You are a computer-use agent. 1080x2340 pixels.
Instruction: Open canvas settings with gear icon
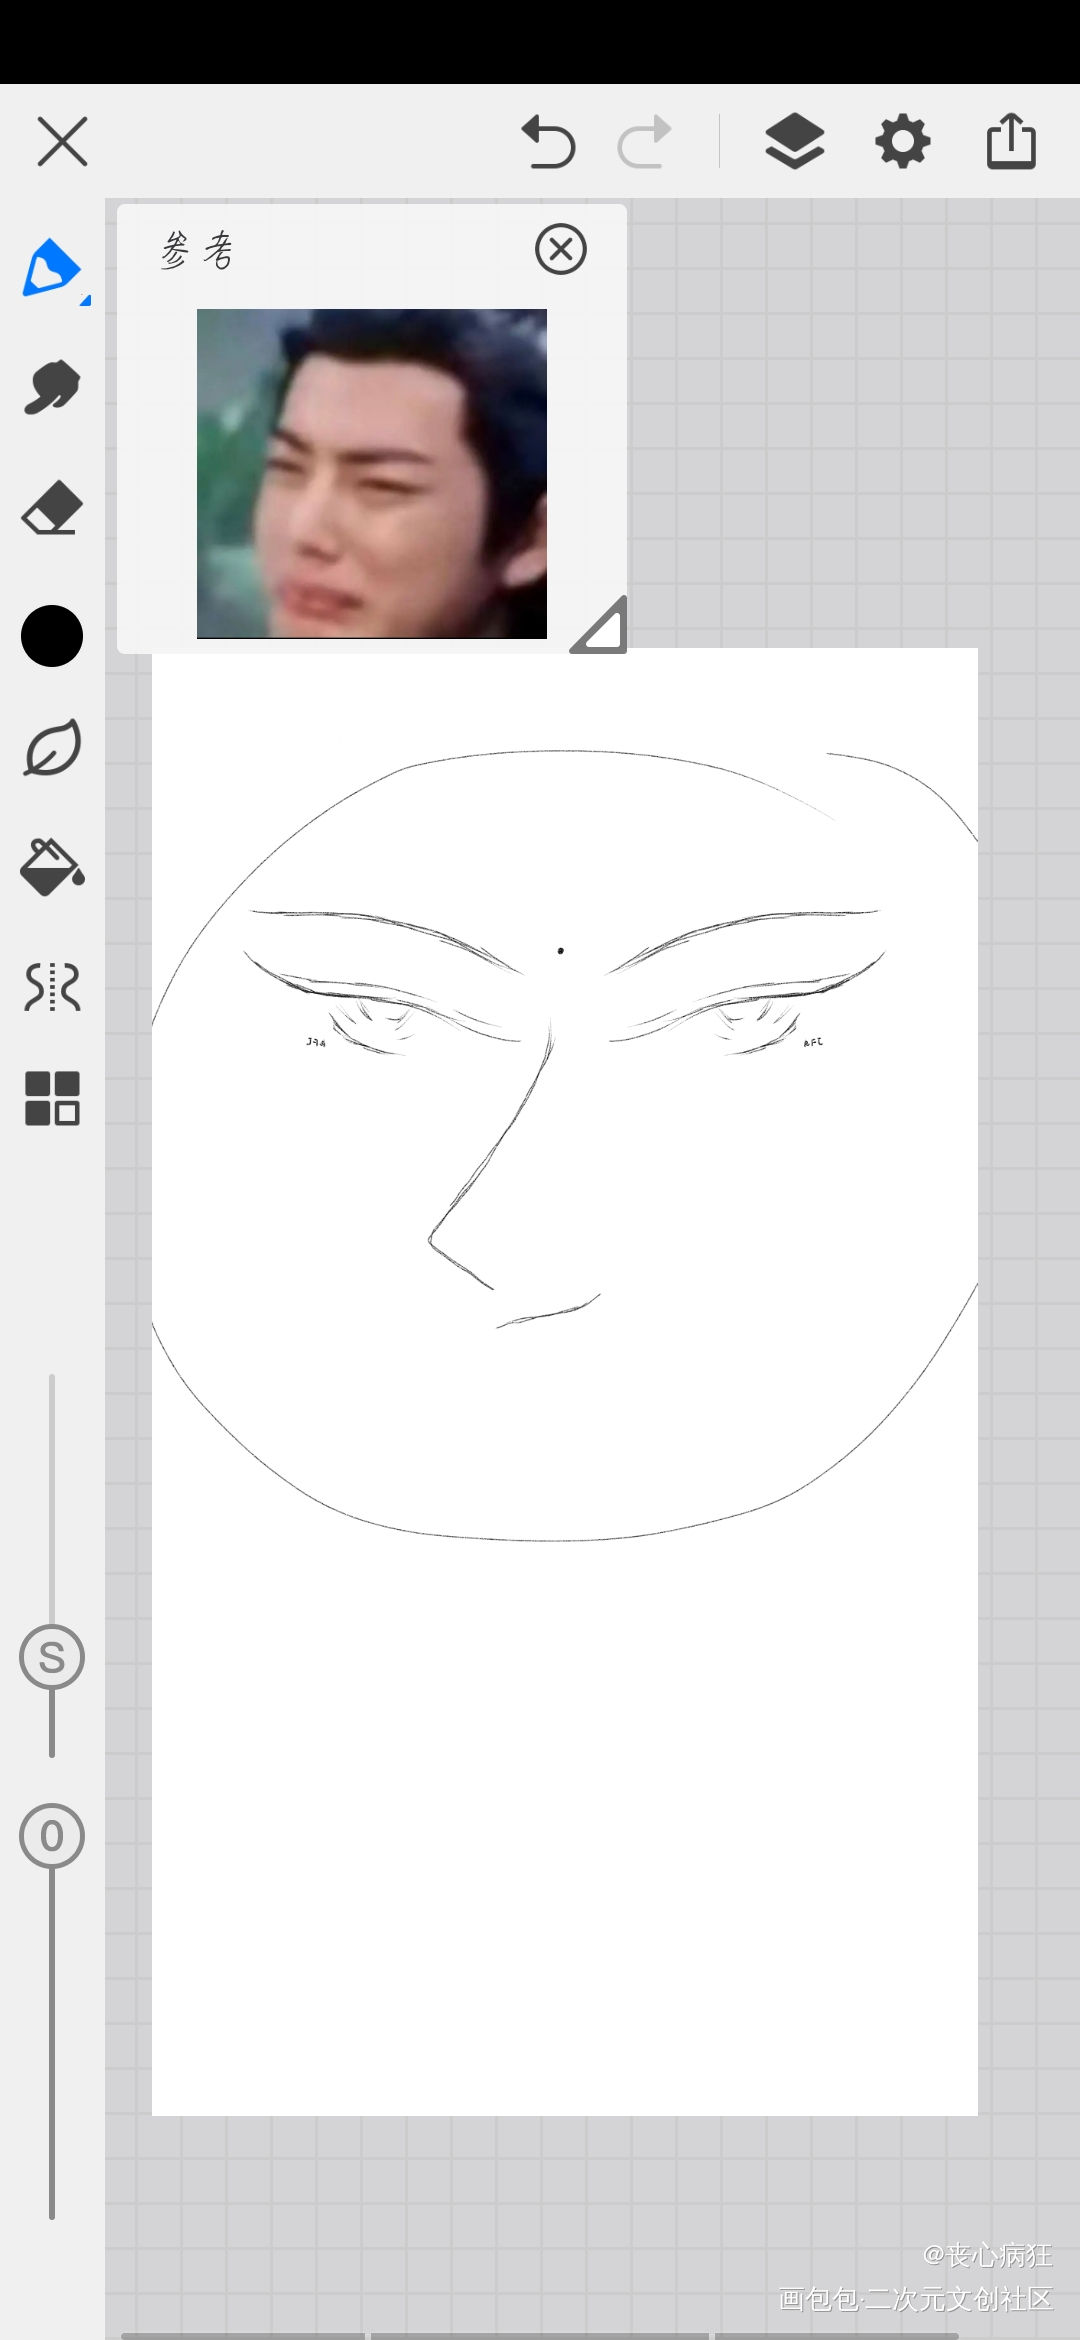[903, 142]
